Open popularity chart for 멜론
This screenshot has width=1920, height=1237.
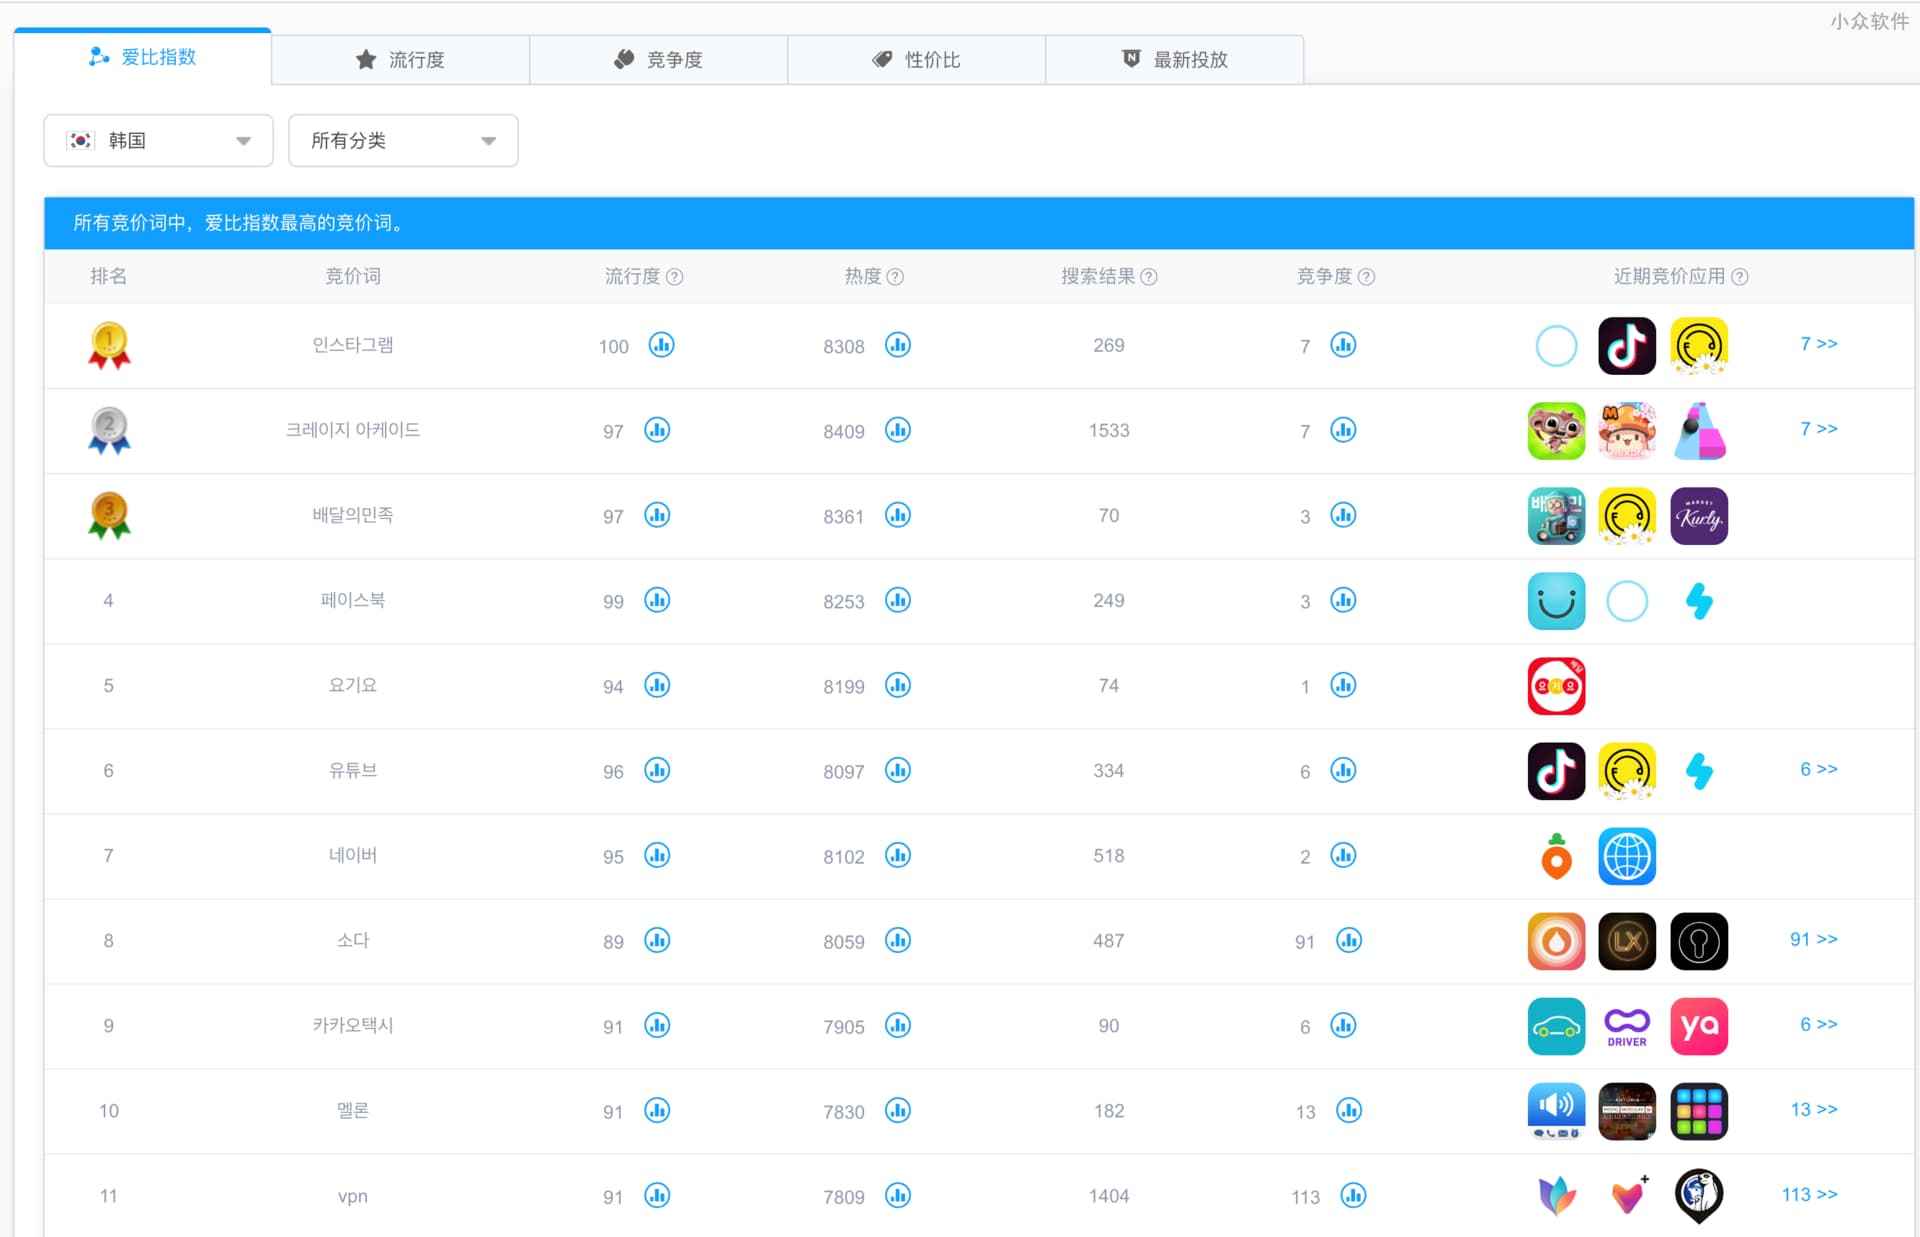tap(657, 1110)
